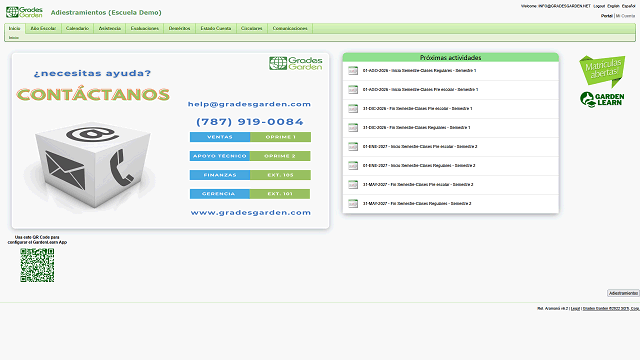Click the Logout link
Screen dimensions: 640x360
point(599,6)
